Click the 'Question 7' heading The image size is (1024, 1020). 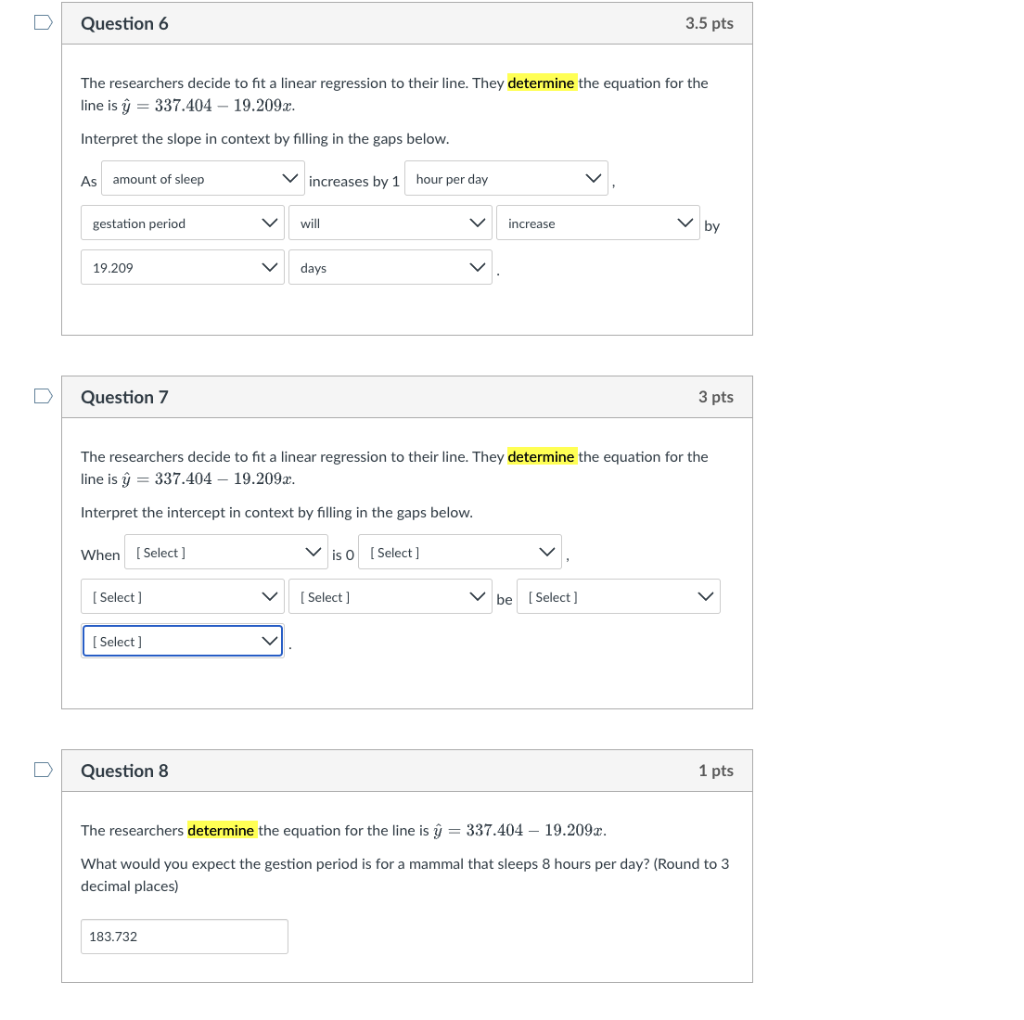pos(124,397)
